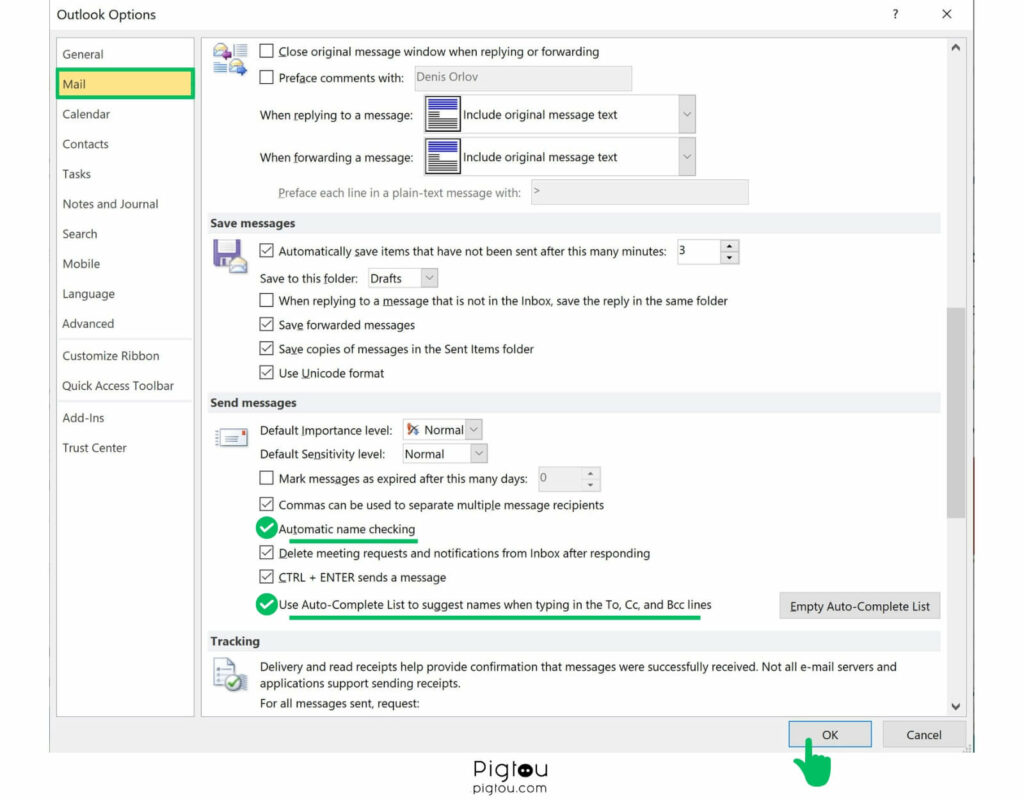Open Quick Access Toolbar category
This screenshot has height=800, width=1024.
tap(125, 386)
